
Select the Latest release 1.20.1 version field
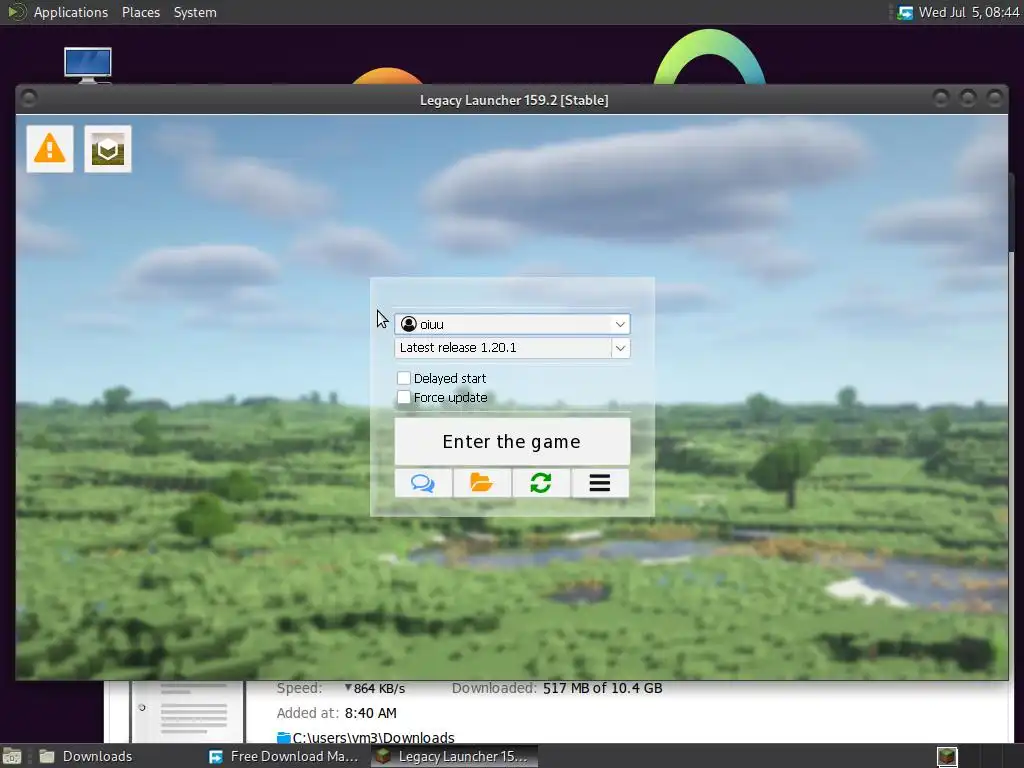pos(503,348)
